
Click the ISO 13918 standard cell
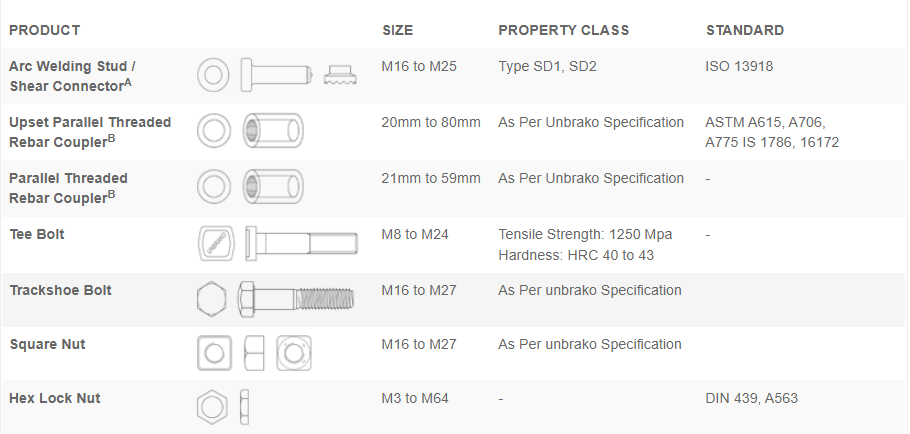click(x=739, y=66)
